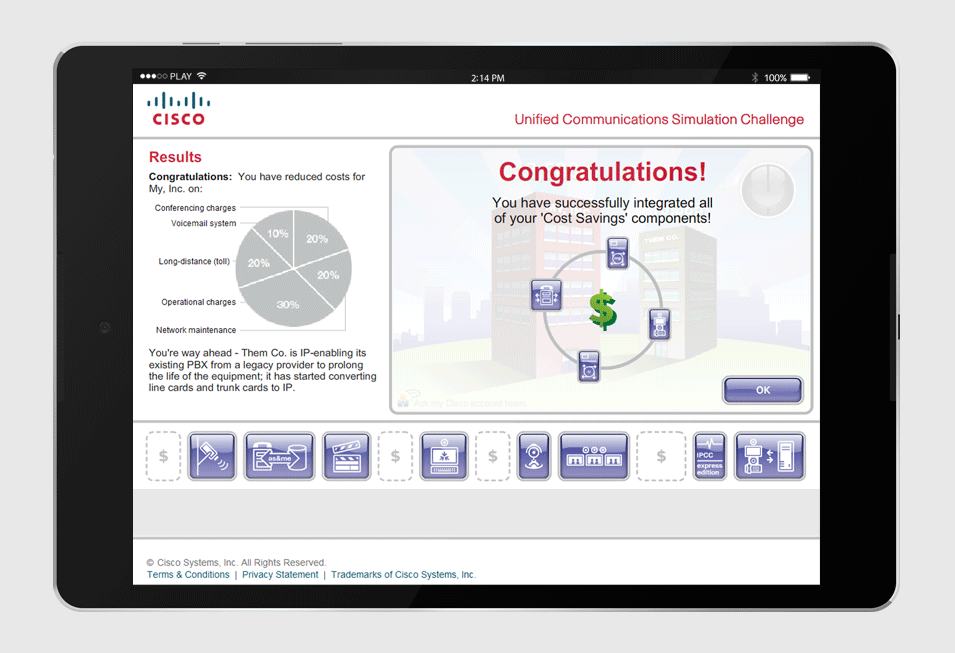Click the faded timer clock icon
The height and width of the screenshot is (653, 955).
(767, 189)
